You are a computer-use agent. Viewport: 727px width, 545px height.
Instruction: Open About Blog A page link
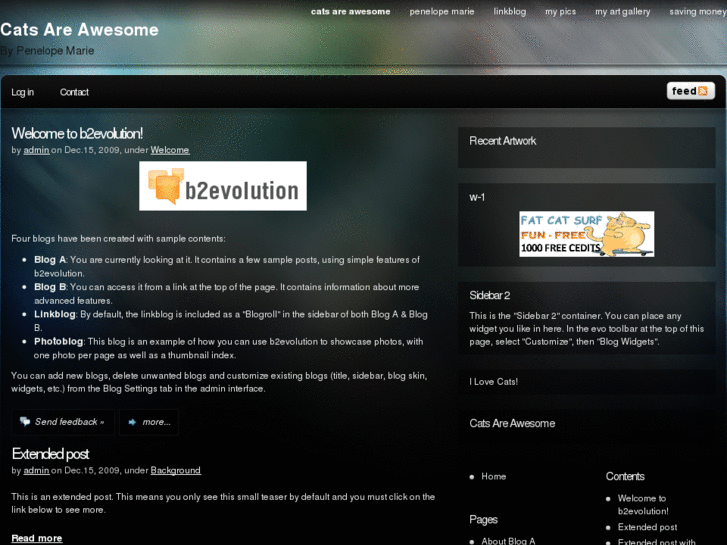[508, 541]
